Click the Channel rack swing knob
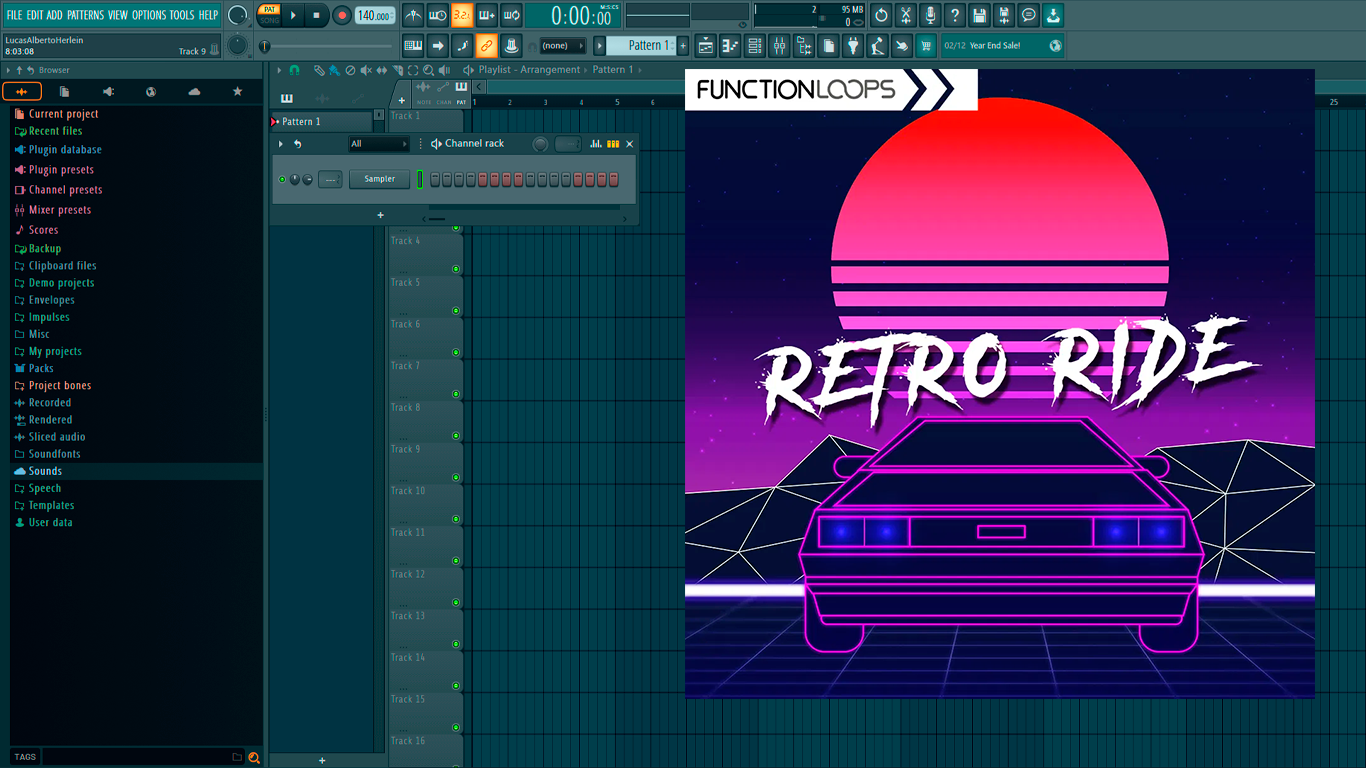The image size is (1366, 768). [x=540, y=144]
